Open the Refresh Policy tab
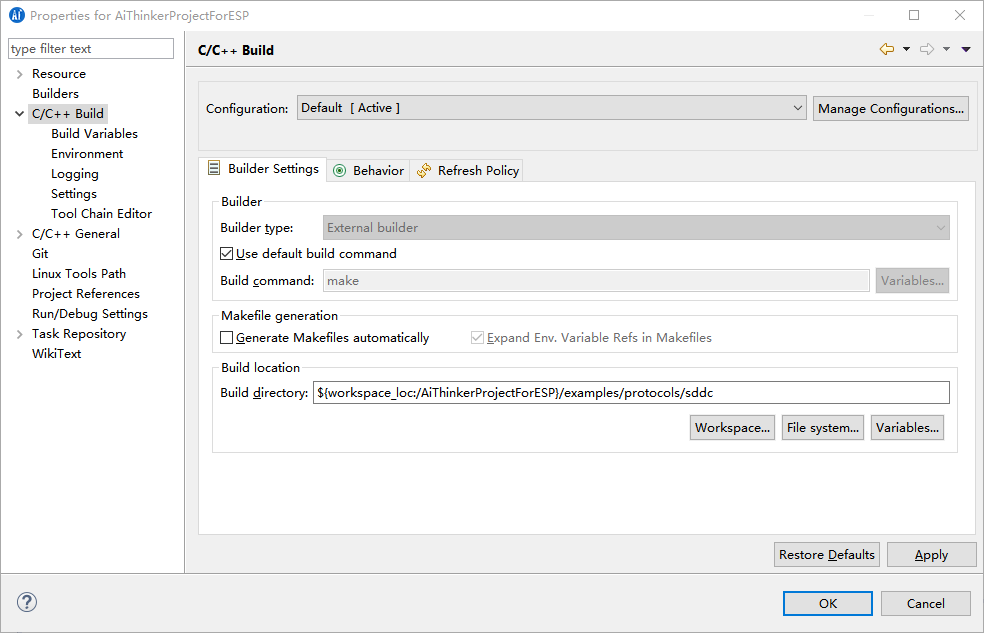Image resolution: width=984 pixels, height=633 pixels. (468, 171)
